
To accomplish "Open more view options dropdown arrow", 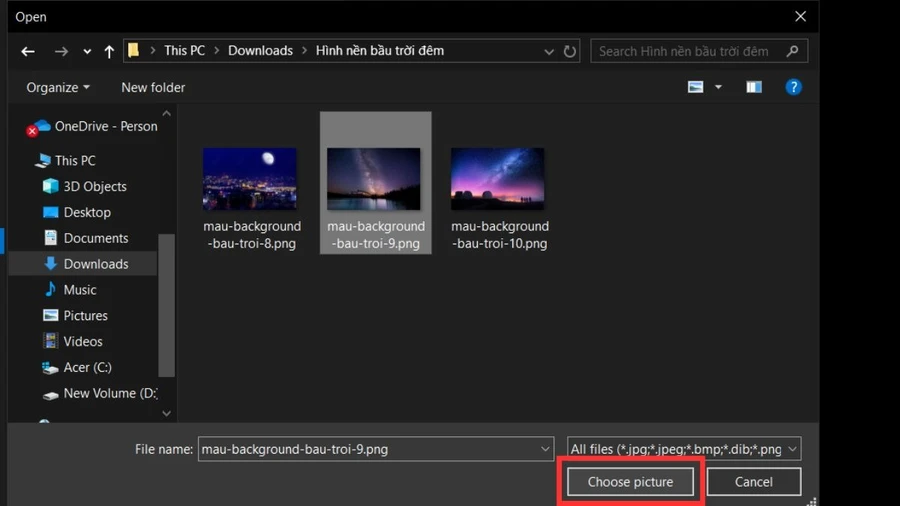I will [718, 87].
